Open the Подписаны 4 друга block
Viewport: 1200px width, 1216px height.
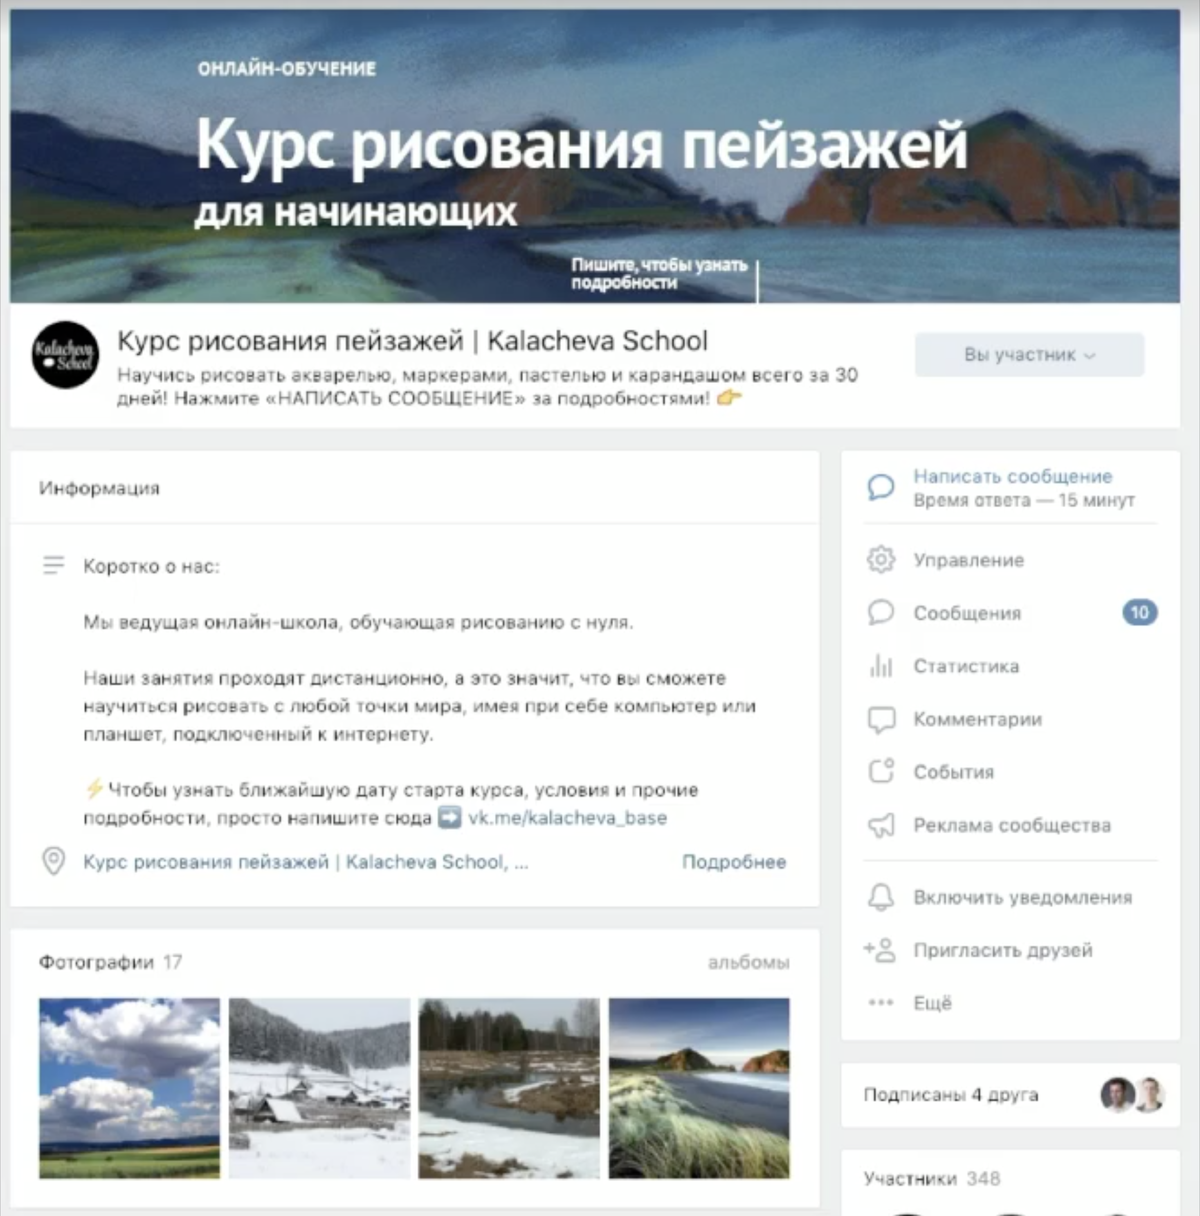tap(1010, 1095)
